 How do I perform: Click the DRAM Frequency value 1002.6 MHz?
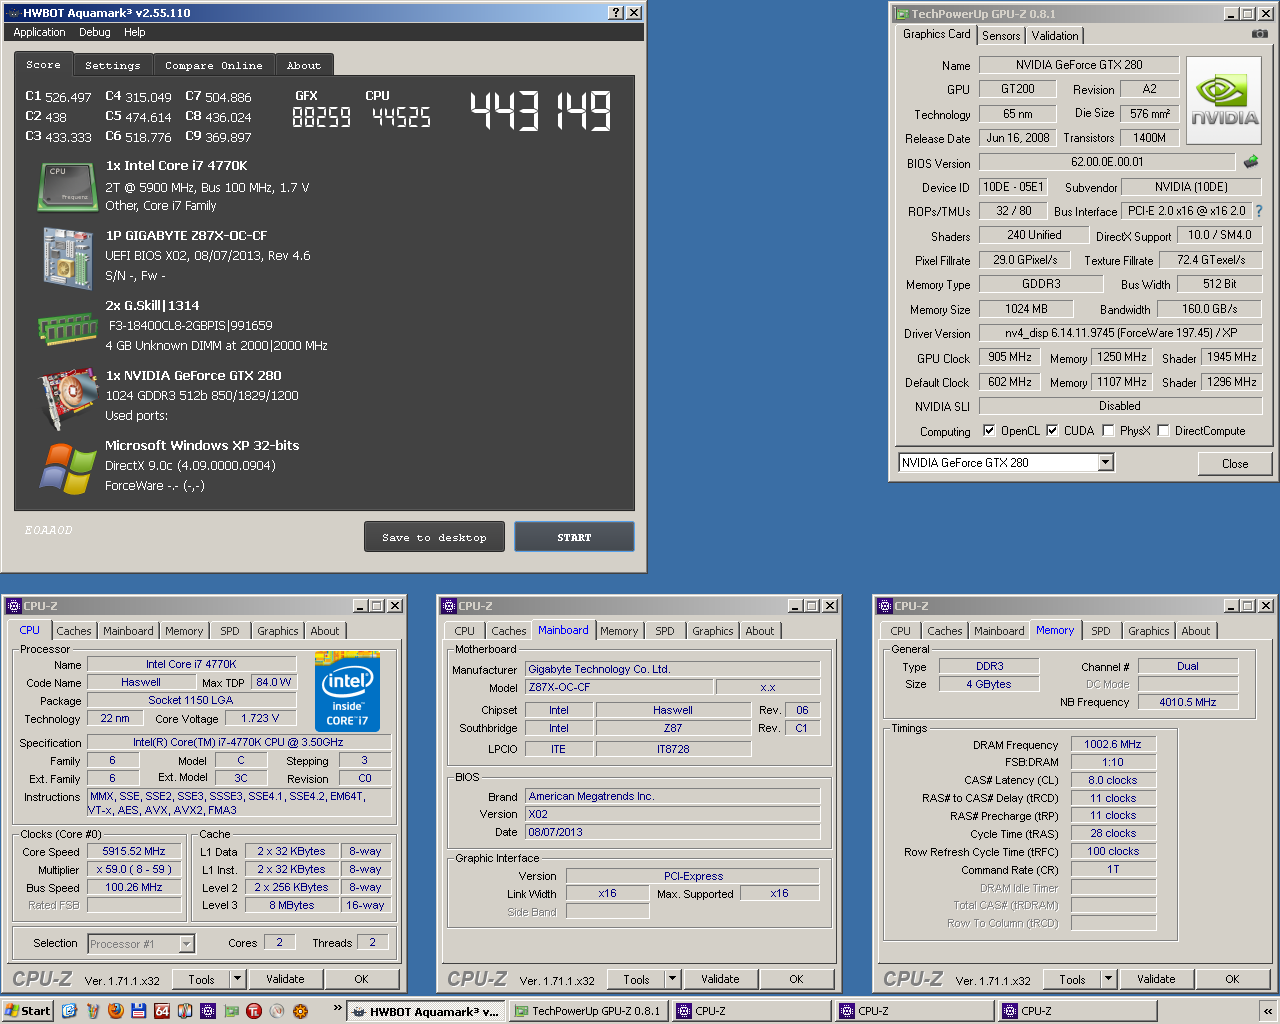tap(1113, 745)
